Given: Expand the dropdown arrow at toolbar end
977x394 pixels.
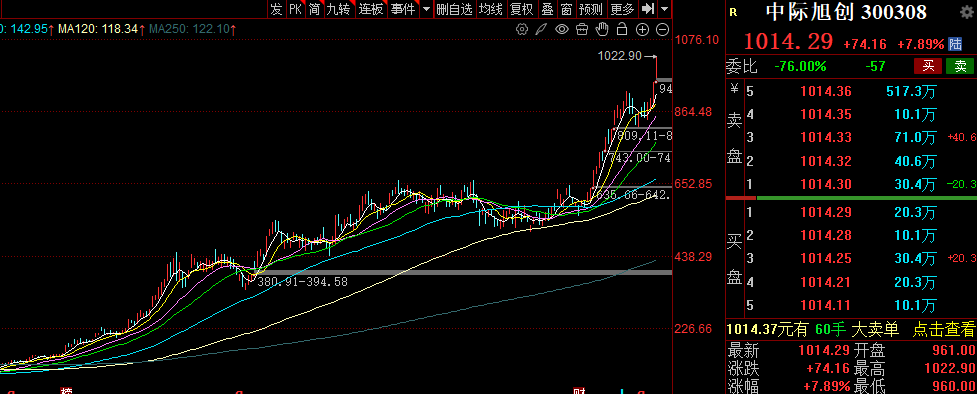Looking at the screenshot, I should point(664,9).
